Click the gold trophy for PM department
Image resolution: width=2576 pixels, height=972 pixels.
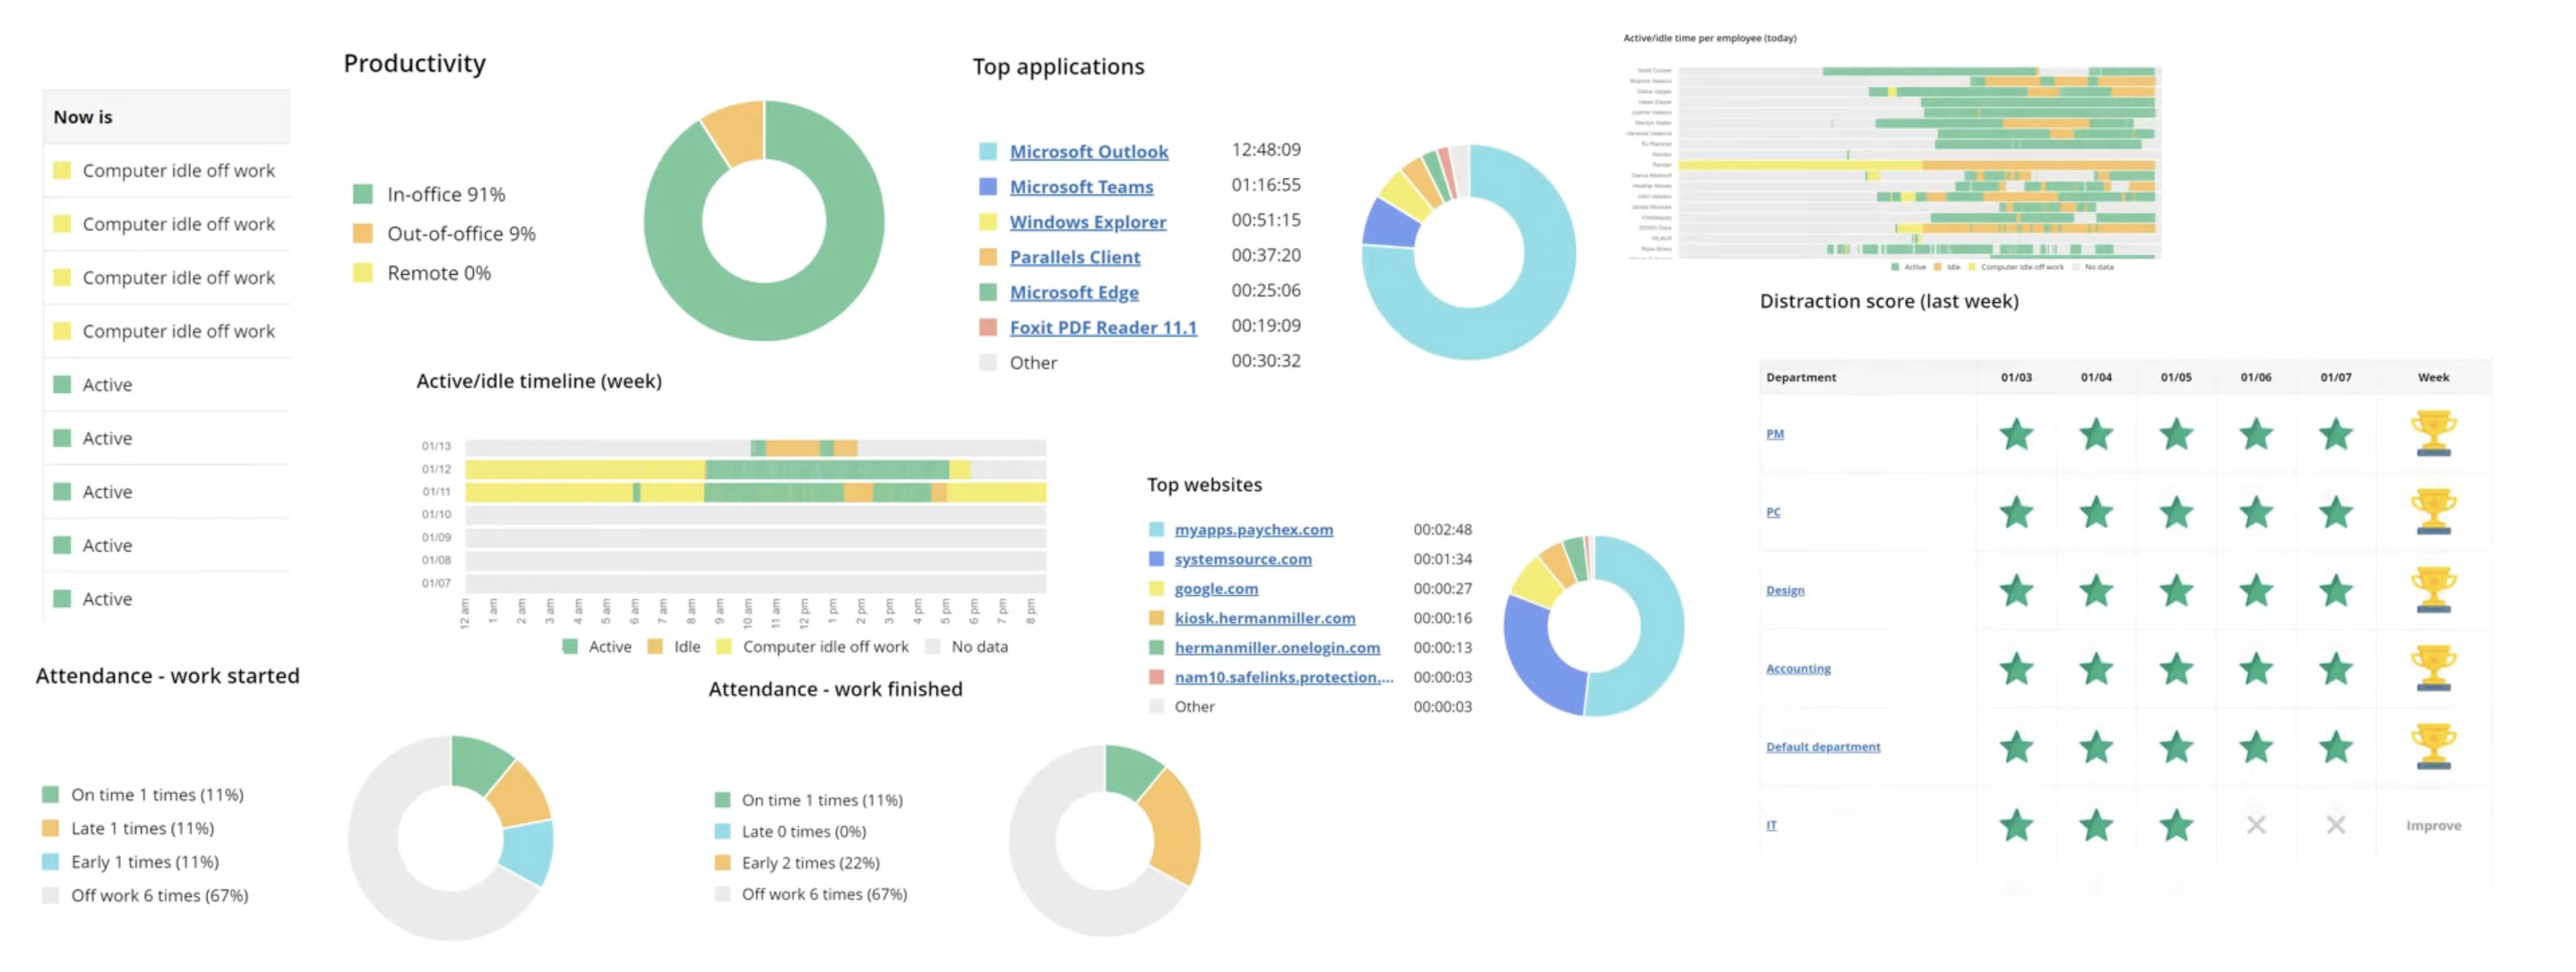[x=2434, y=434]
